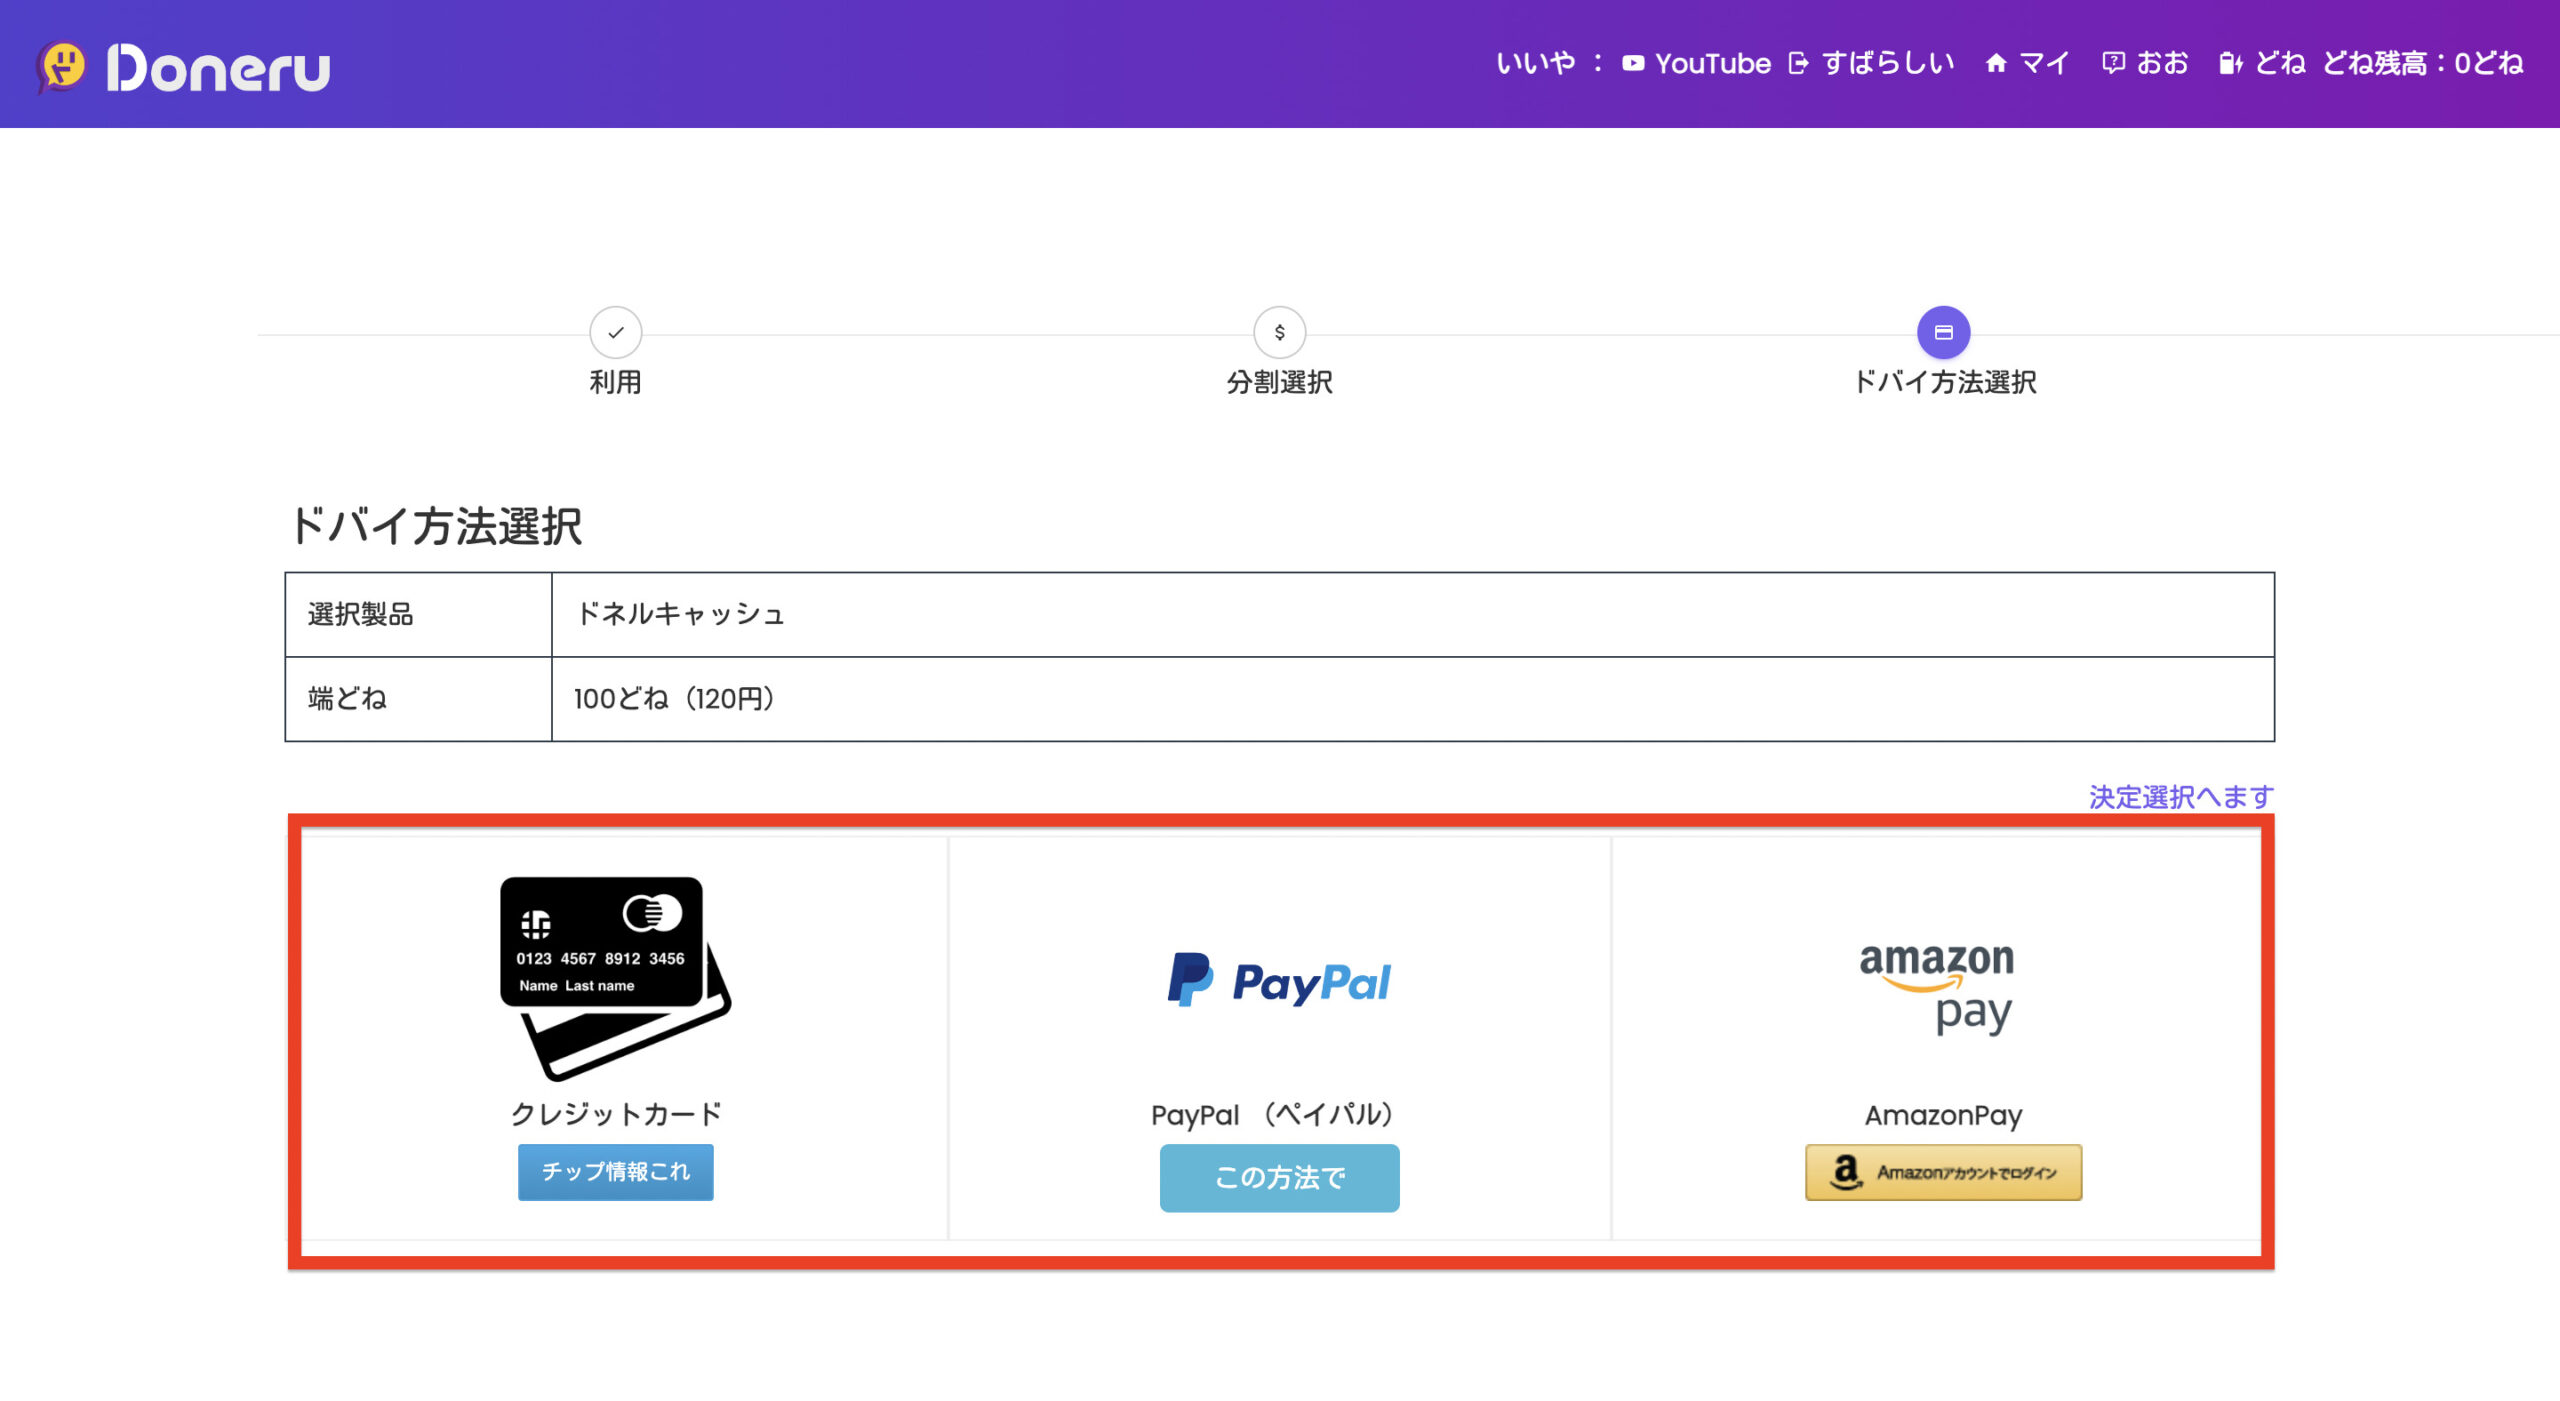The height and width of the screenshot is (1401, 2560).
Task: Click the クレジットカード label
Action: pyautogui.click(x=616, y=1114)
